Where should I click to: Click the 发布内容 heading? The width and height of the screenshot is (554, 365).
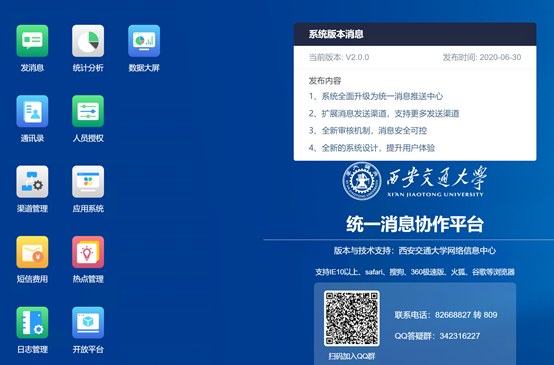[x=325, y=81]
